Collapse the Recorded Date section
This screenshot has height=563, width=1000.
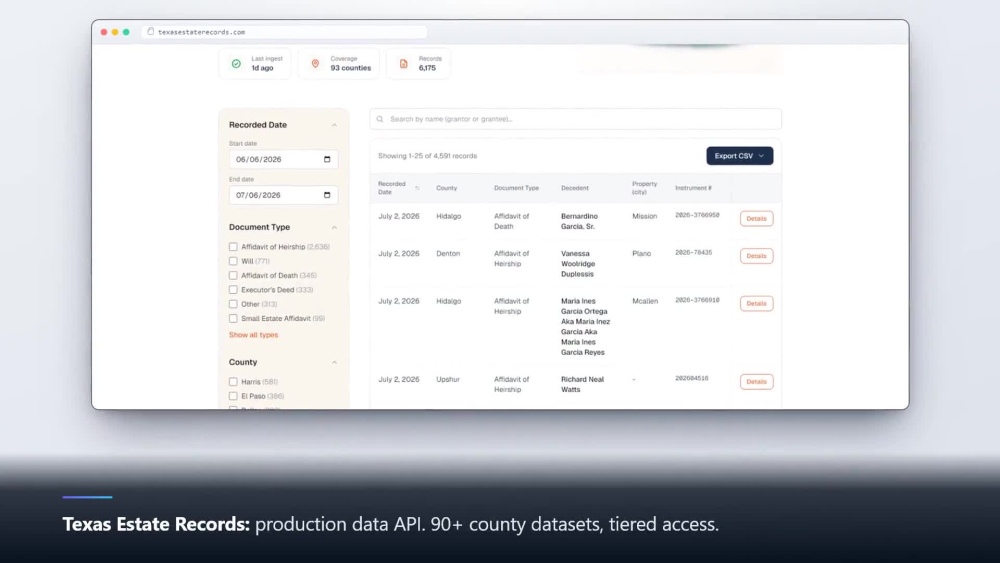(334, 125)
